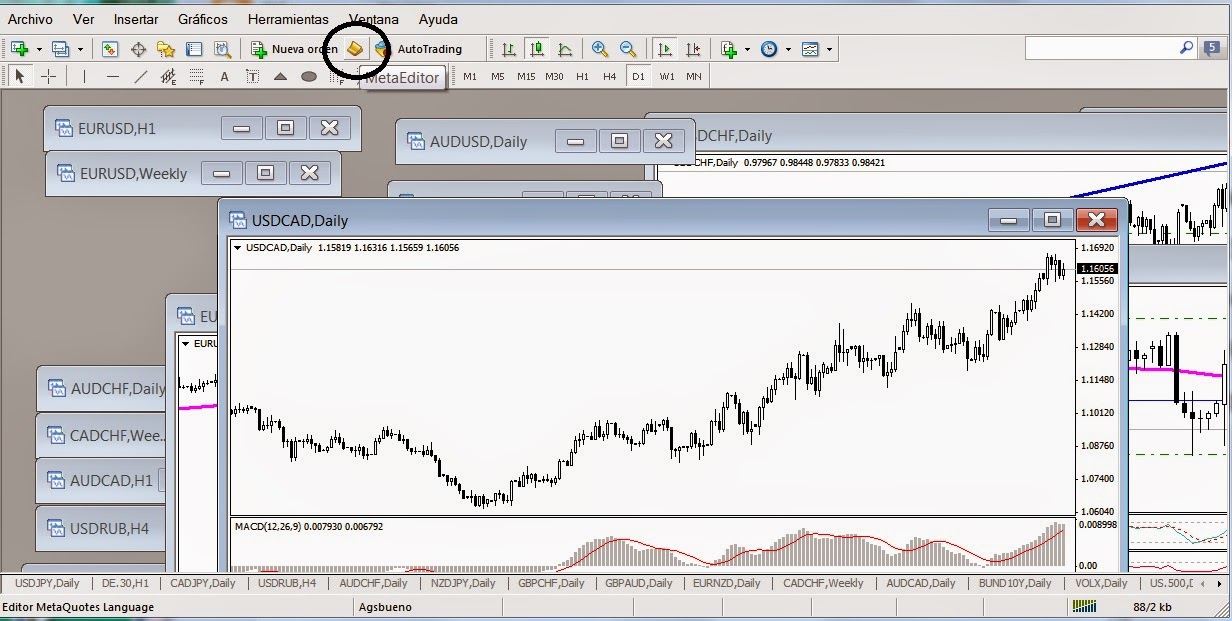1232x621 pixels.
Task: Select the Fibonacci retracement tool
Action: [x=197, y=76]
